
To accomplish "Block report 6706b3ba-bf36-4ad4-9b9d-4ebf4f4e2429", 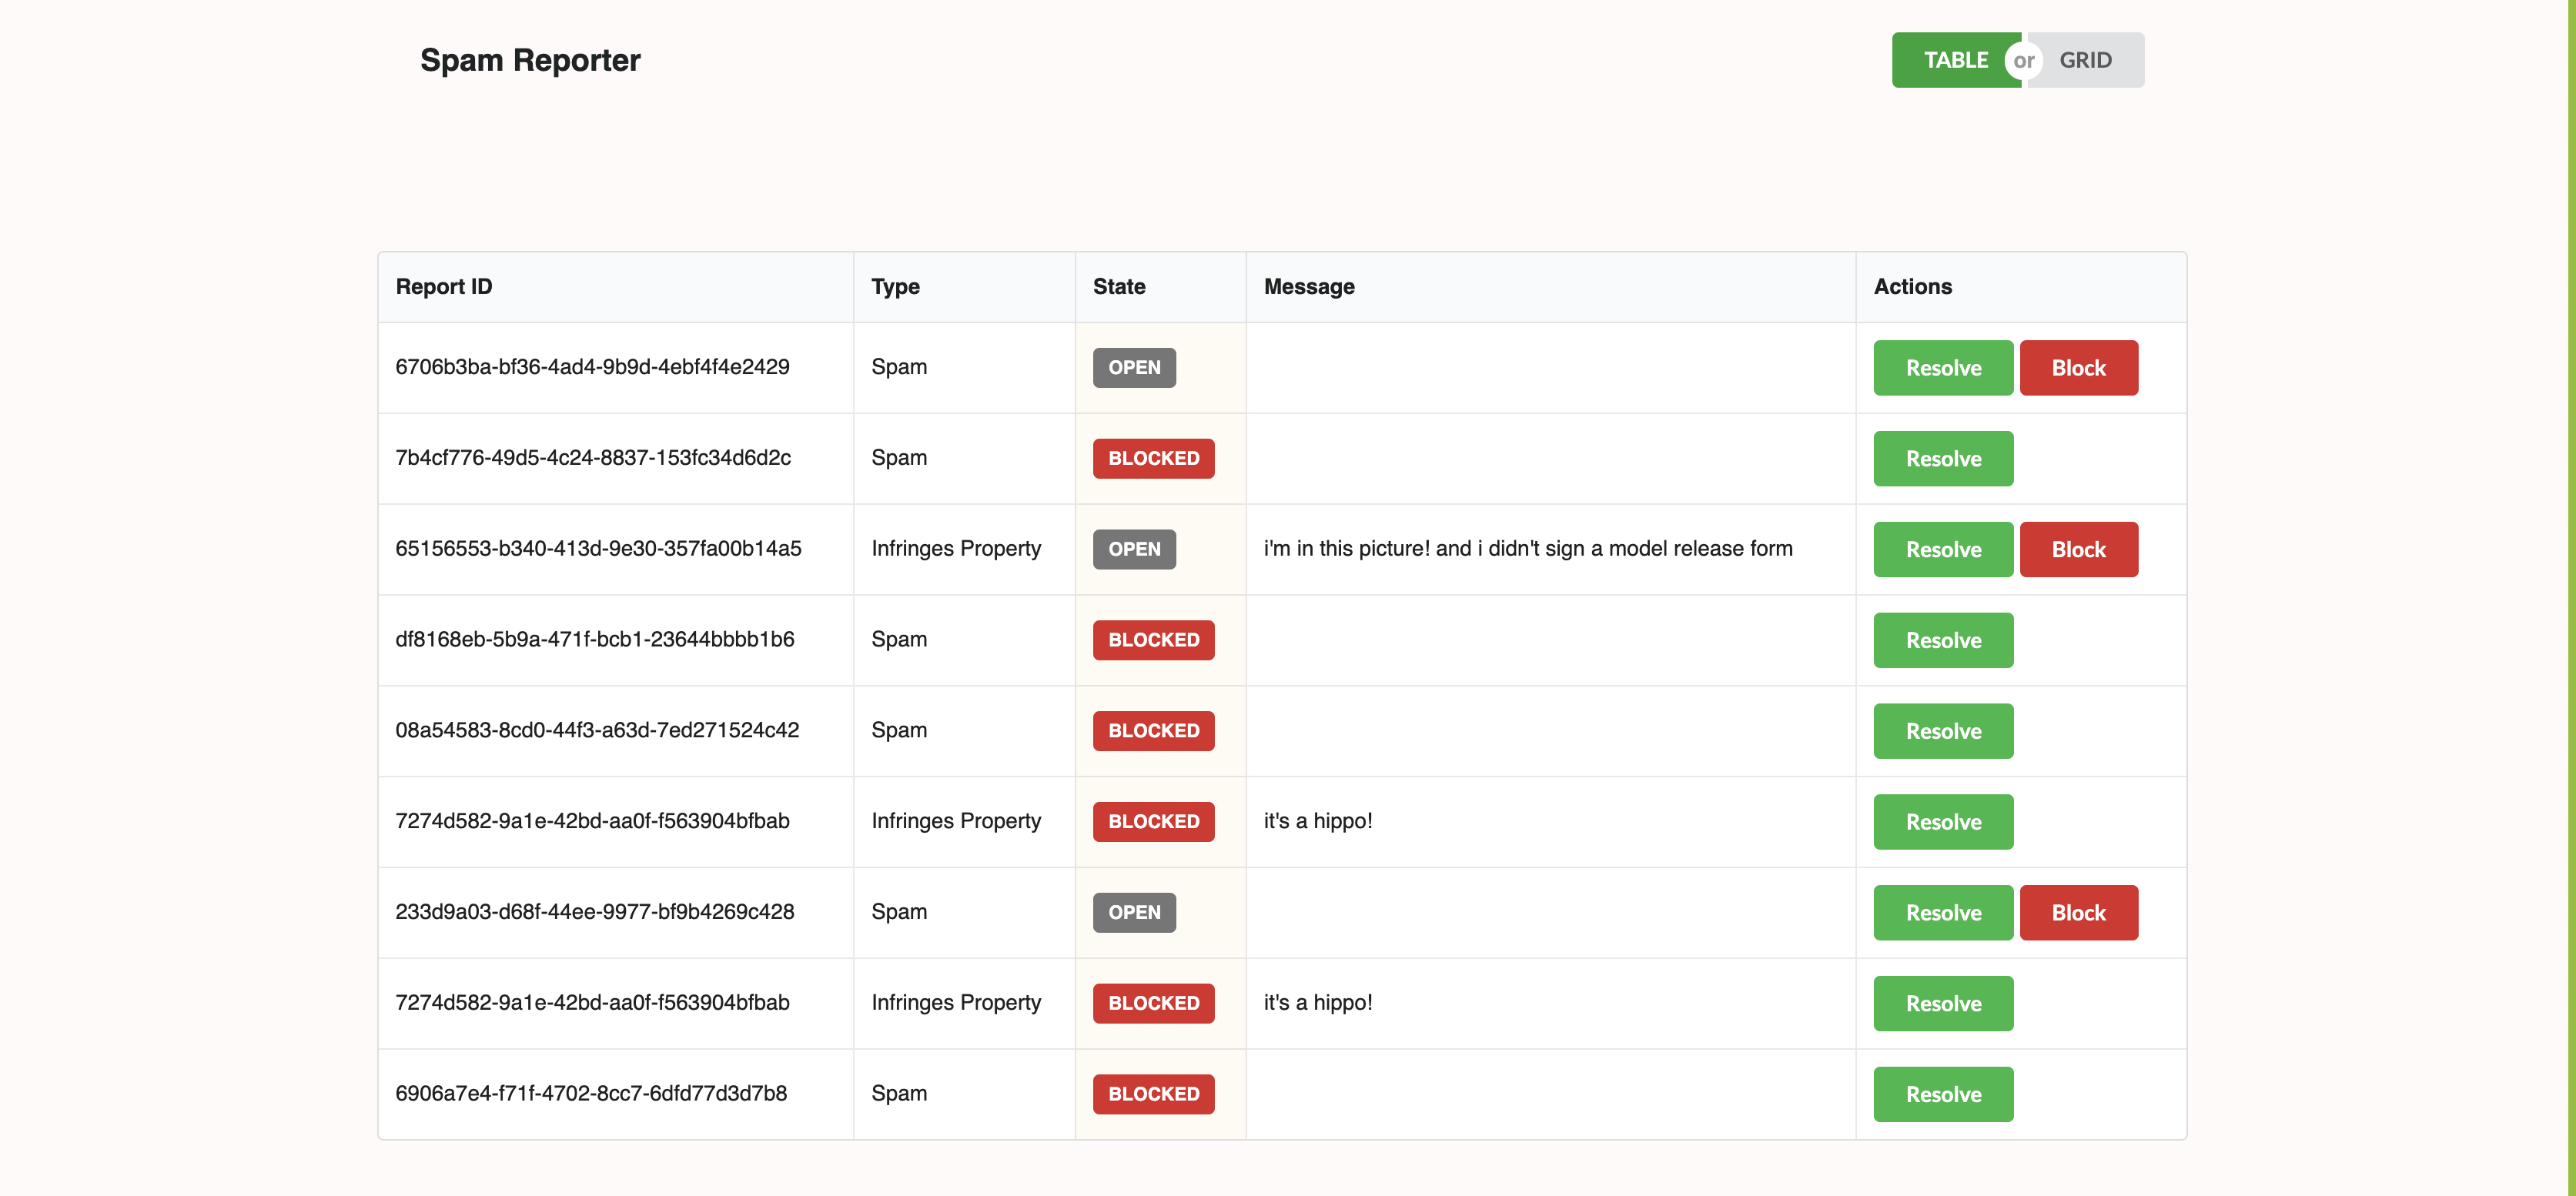I will click(2078, 367).
